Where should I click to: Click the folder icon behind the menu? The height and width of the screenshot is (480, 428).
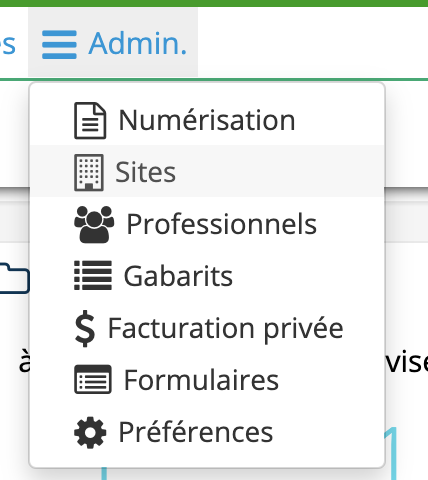[x=15, y=278]
